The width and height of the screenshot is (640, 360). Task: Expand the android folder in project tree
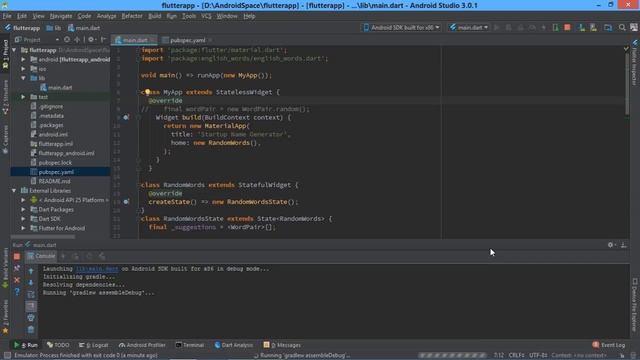[23, 60]
